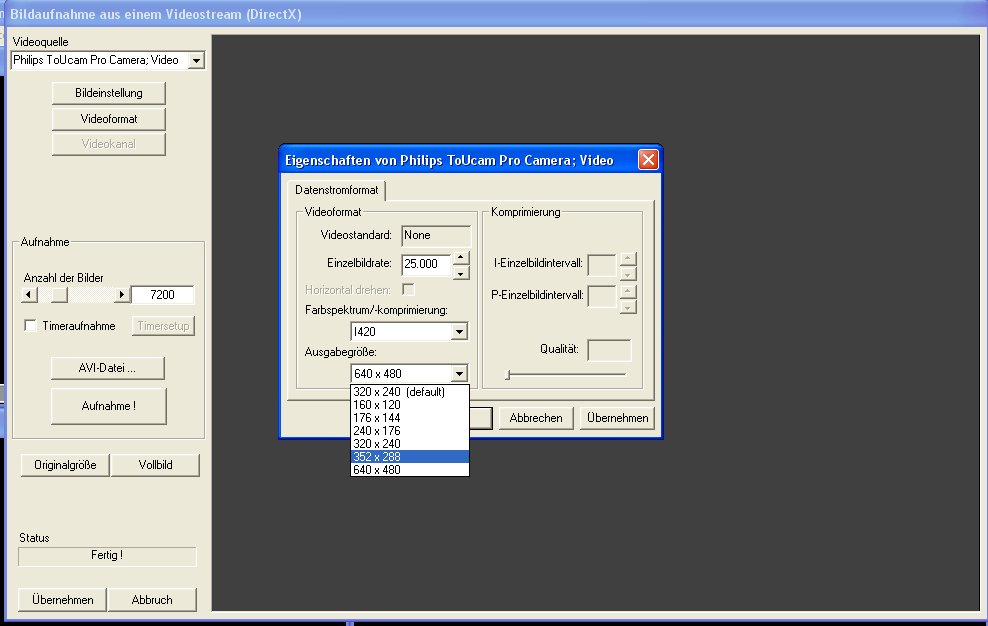Click the AVI-Datei ... button
The width and height of the screenshot is (988, 626).
point(108,368)
